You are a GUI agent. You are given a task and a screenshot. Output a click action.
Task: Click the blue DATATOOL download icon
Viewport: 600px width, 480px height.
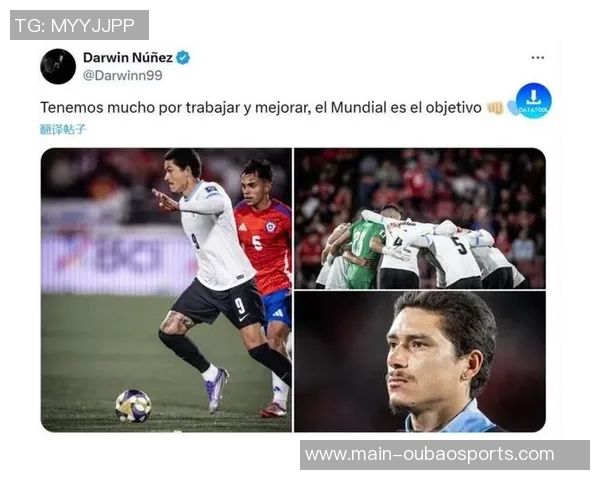[x=533, y=101]
